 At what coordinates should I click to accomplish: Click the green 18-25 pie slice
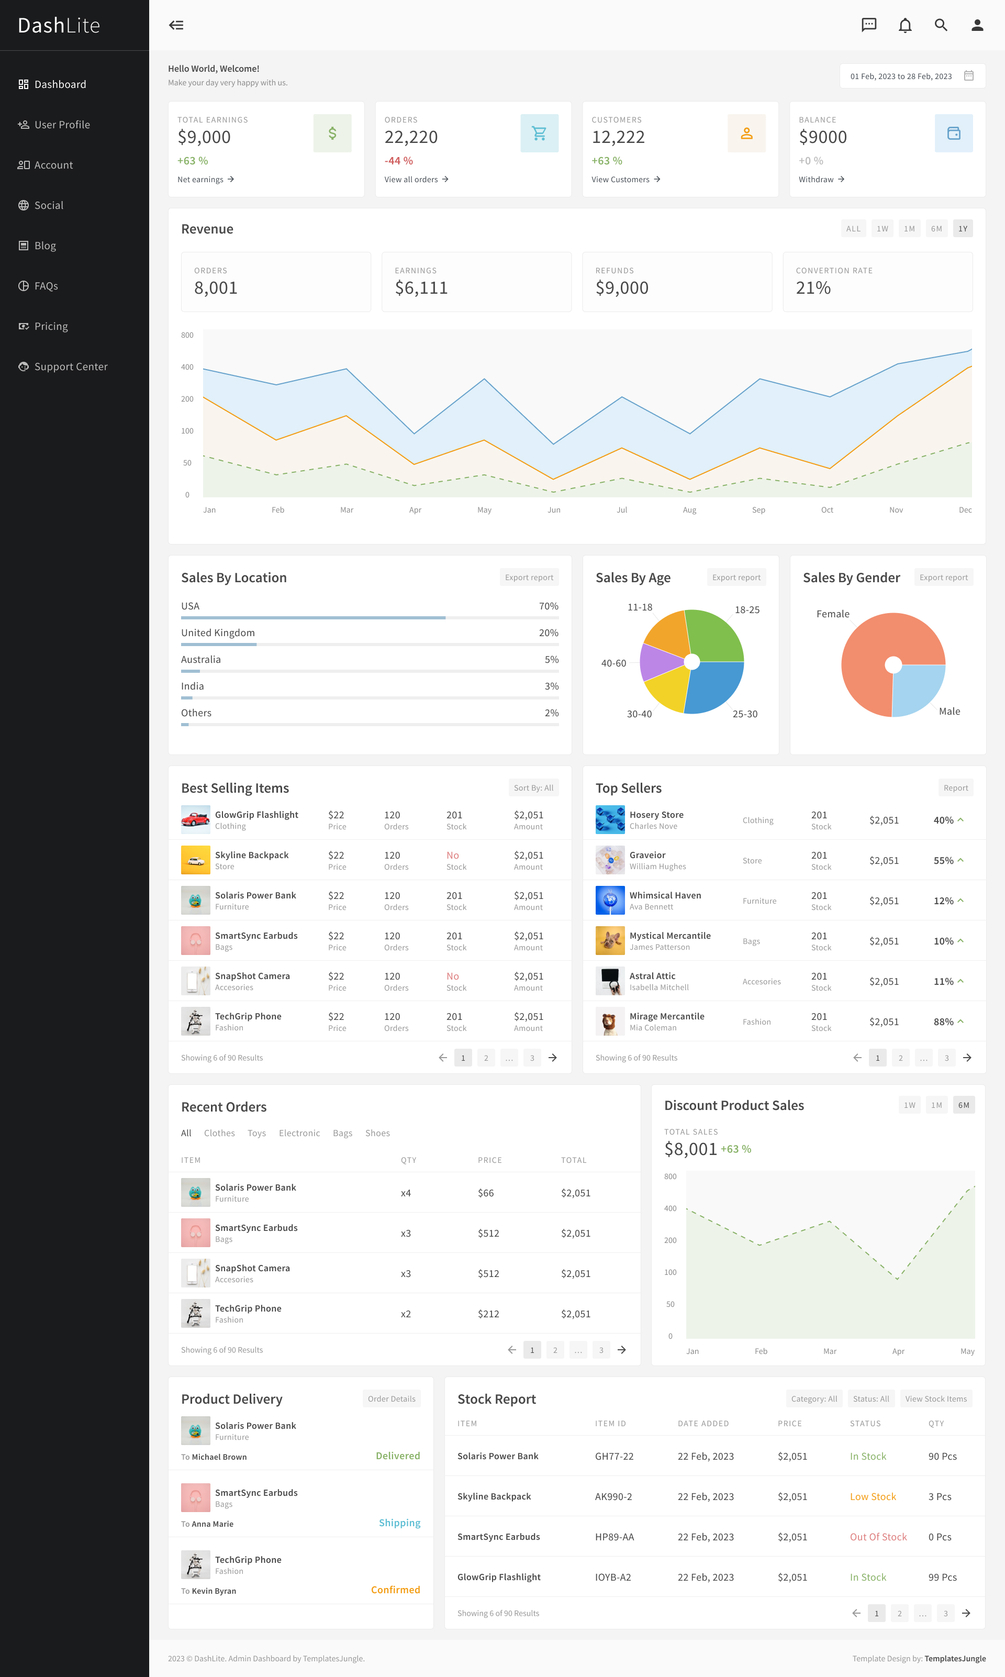[718, 635]
